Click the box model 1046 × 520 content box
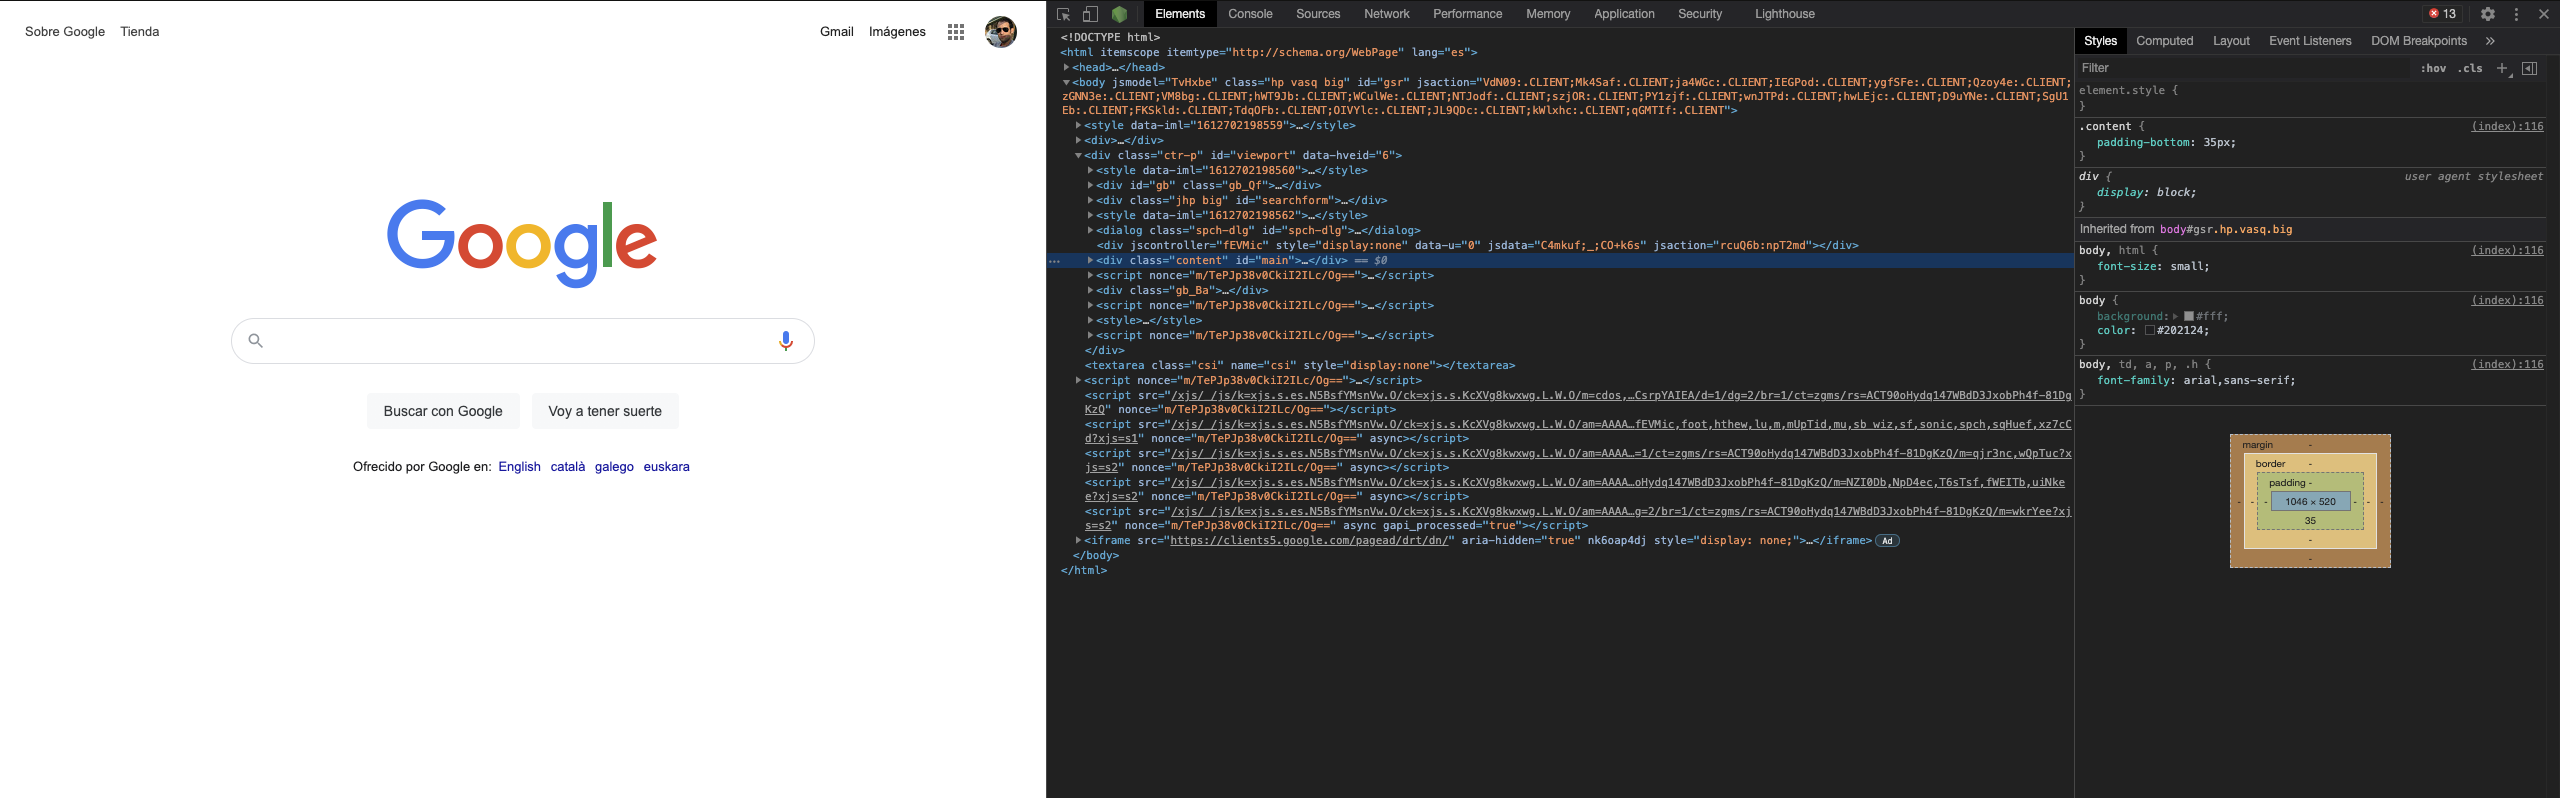 coord(2310,502)
